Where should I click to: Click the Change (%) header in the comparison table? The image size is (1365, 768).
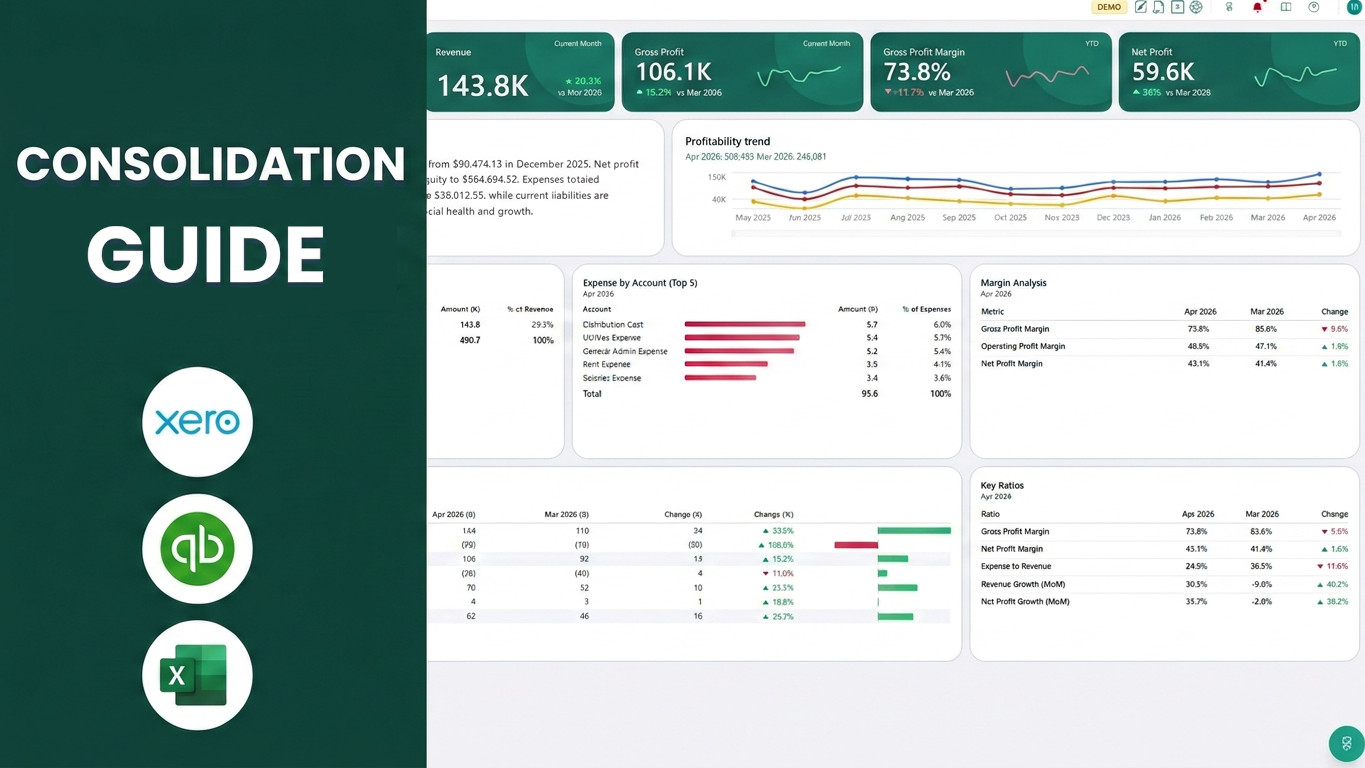(x=773, y=514)
